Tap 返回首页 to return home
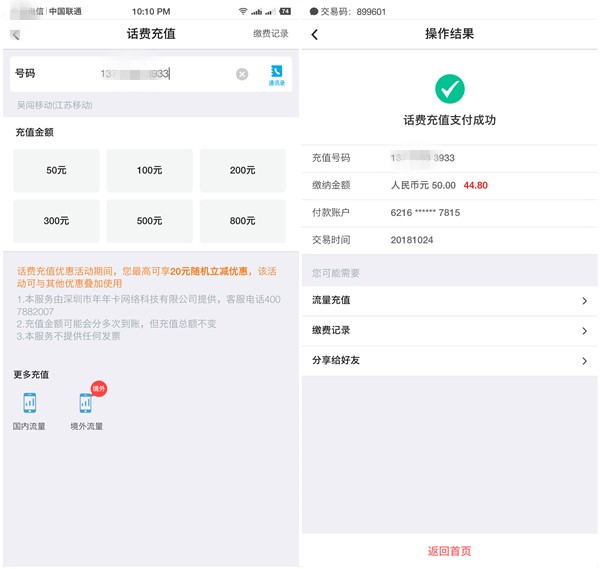Screen dimensions: 600x569 449,551
